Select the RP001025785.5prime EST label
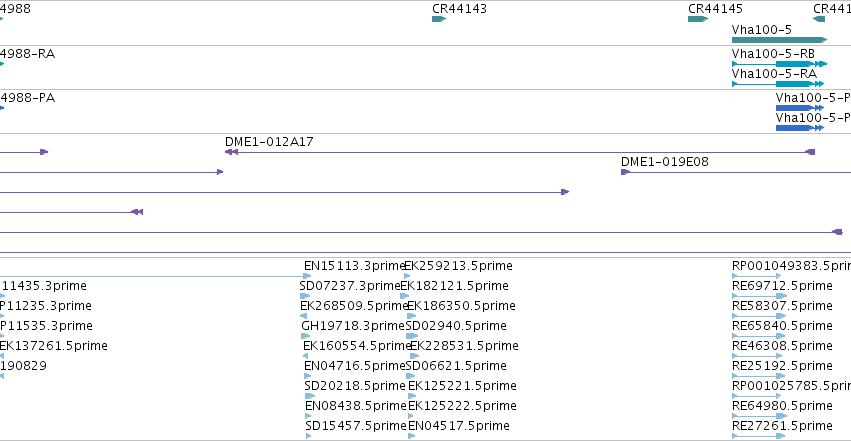851x441 pixels. click(x=791, y=386)
